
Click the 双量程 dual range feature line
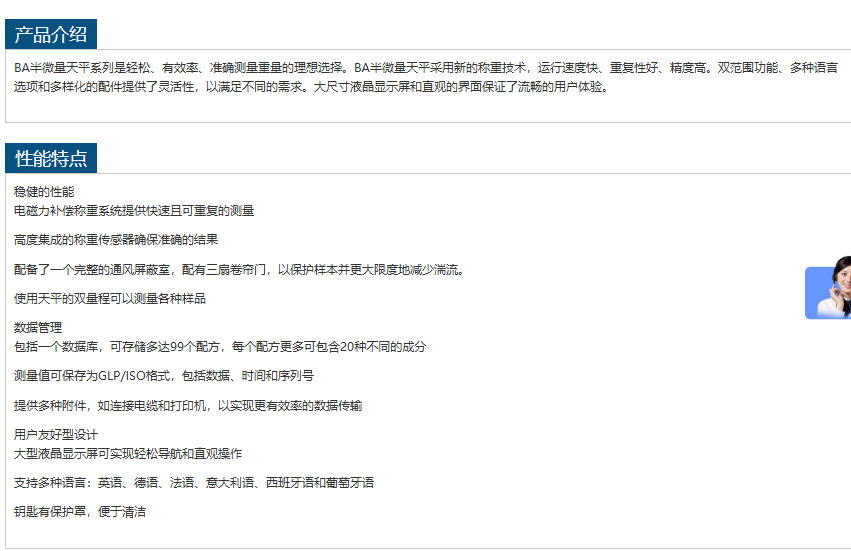[x=110, y=299]
